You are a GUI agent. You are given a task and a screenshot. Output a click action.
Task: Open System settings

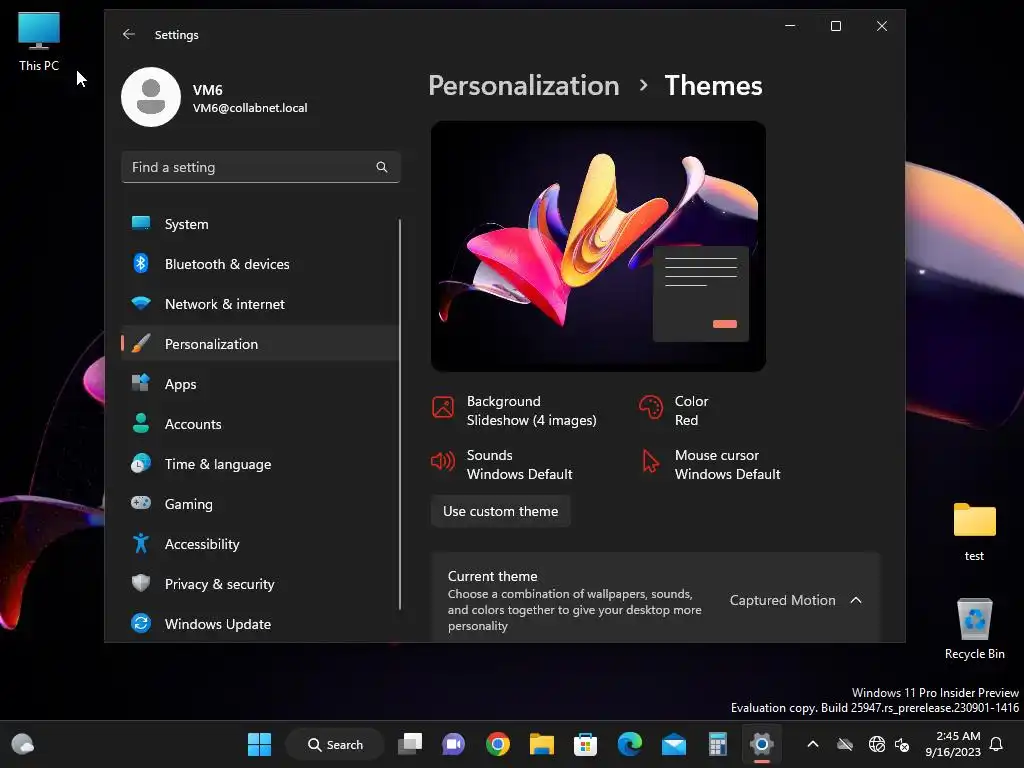(x=261, y=224)
